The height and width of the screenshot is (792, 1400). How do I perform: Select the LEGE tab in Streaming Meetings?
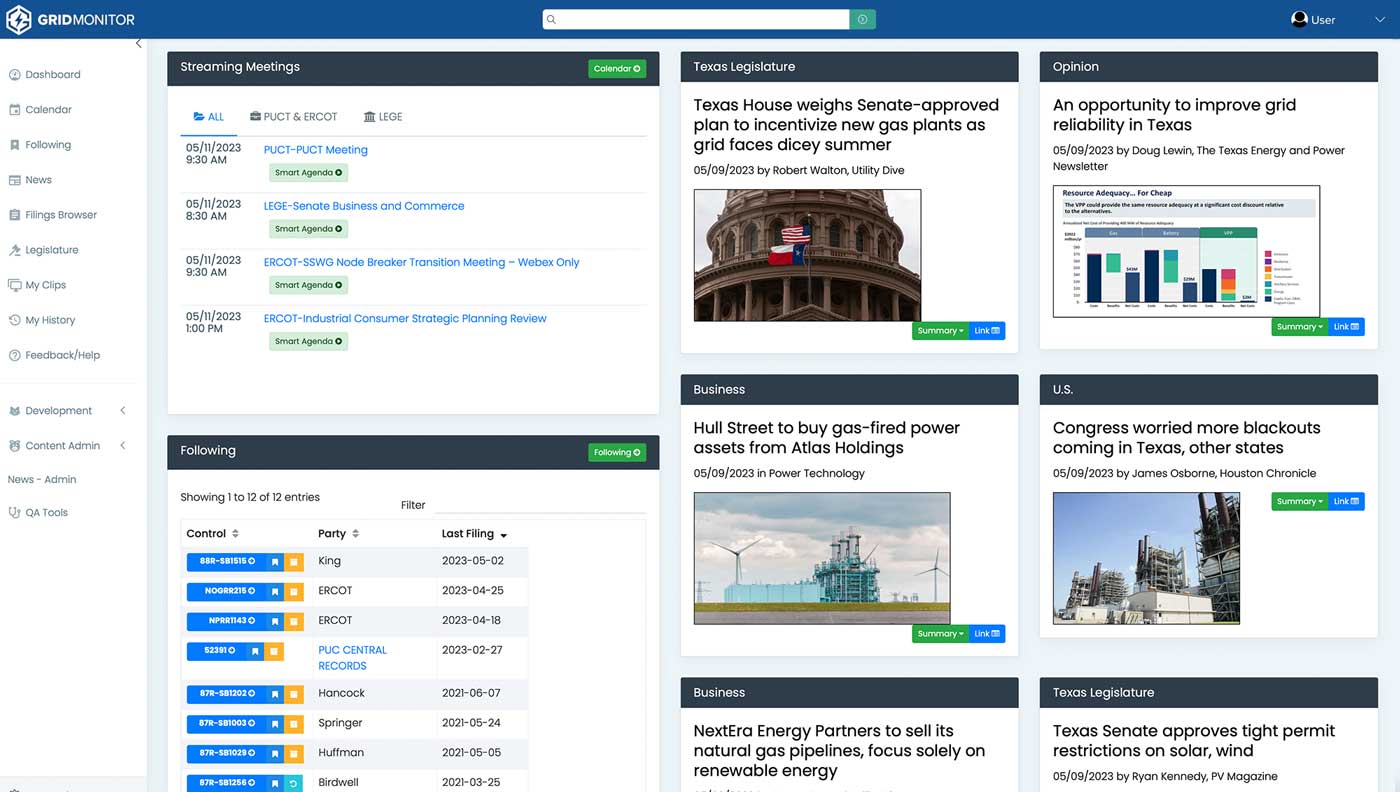[x=383, y=116]
